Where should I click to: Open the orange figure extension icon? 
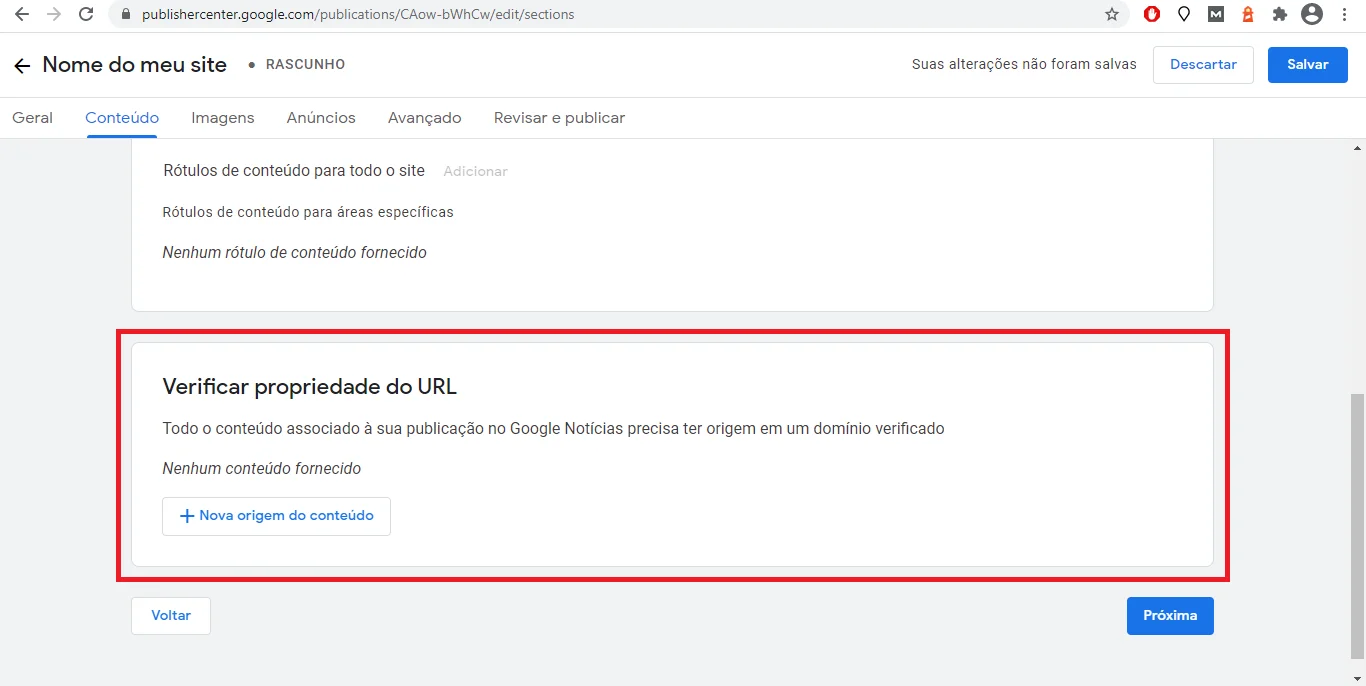[x=1248, y=15]
